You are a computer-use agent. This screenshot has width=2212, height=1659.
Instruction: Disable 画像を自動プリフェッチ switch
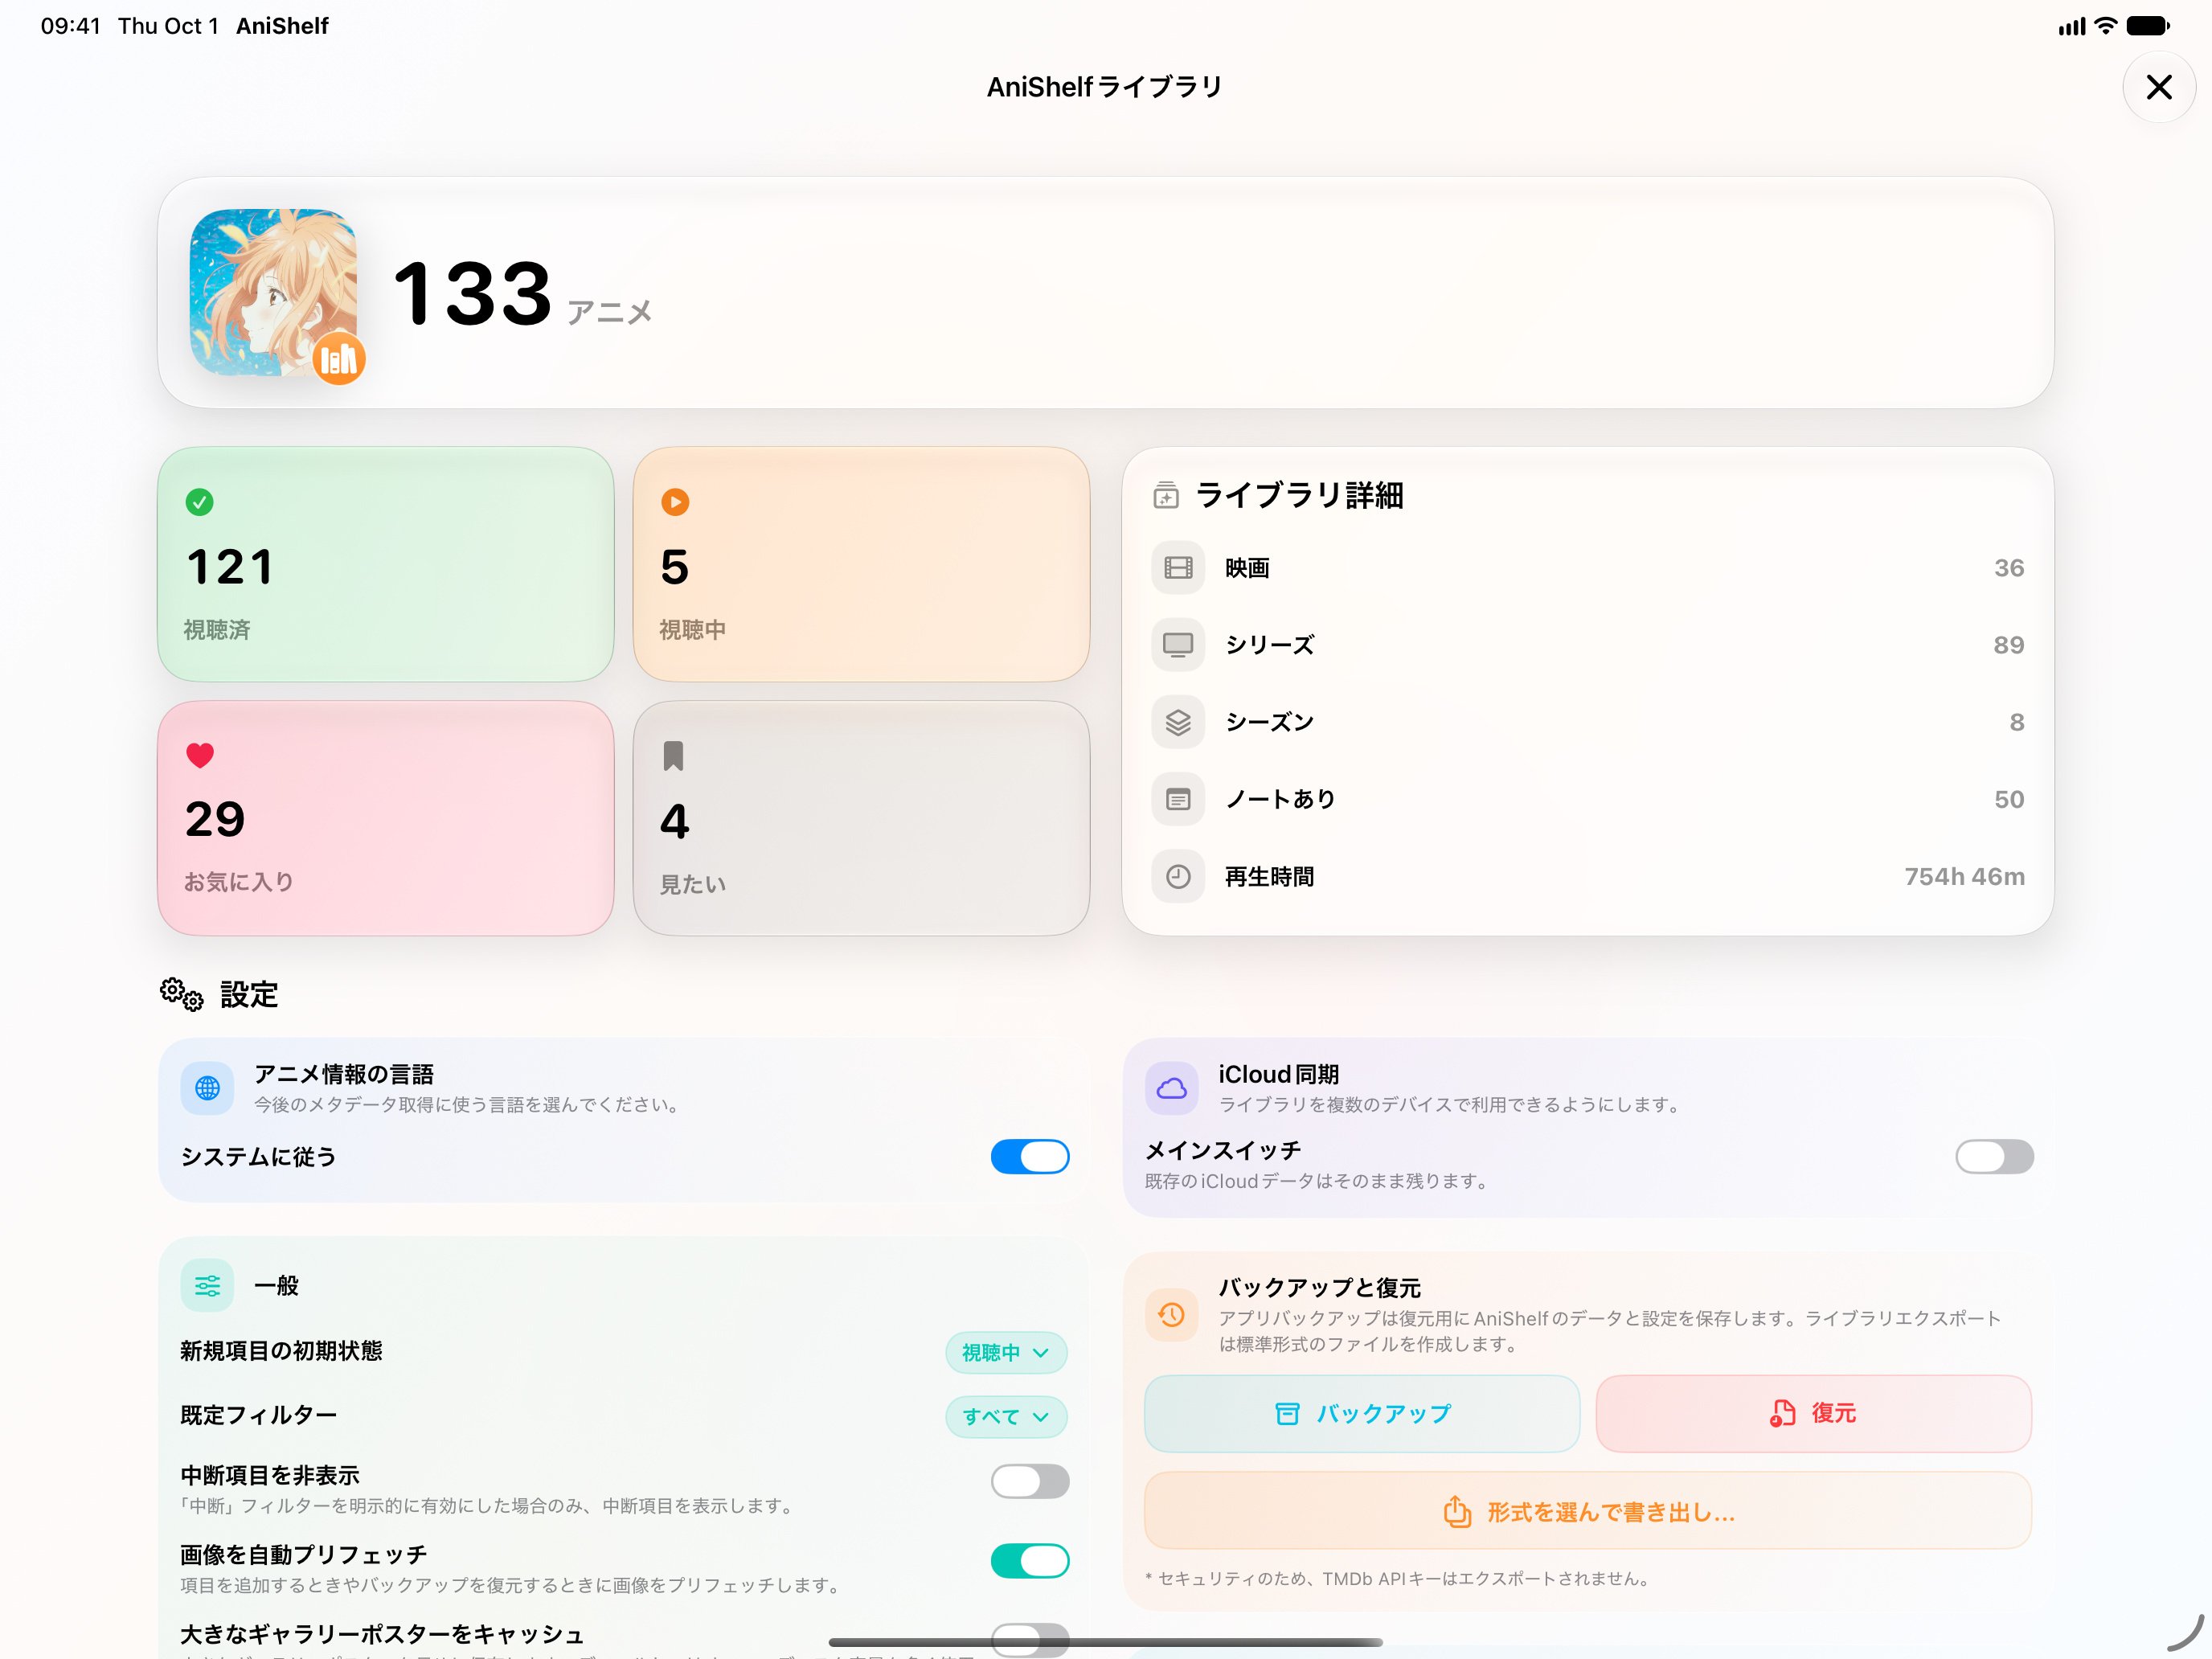(x=1030, y=1561)
